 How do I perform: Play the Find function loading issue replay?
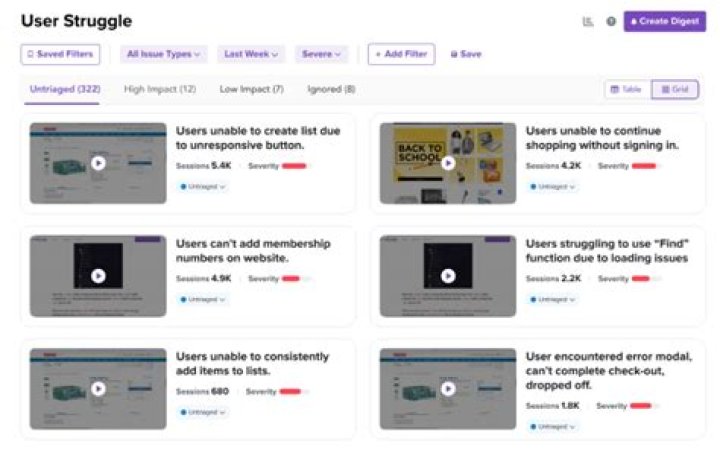click(448, 276)
